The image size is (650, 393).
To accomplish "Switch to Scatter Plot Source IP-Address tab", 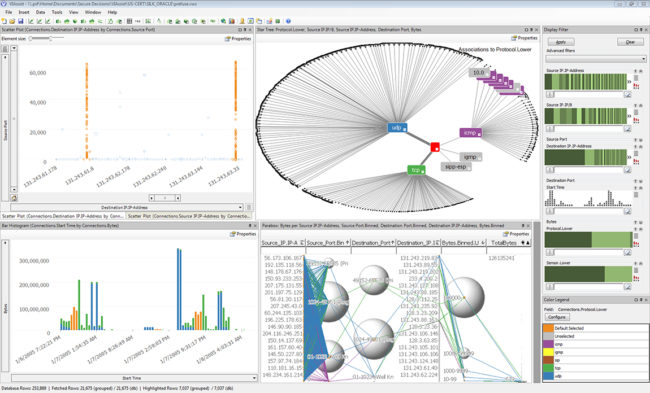I will coord(189,216).
